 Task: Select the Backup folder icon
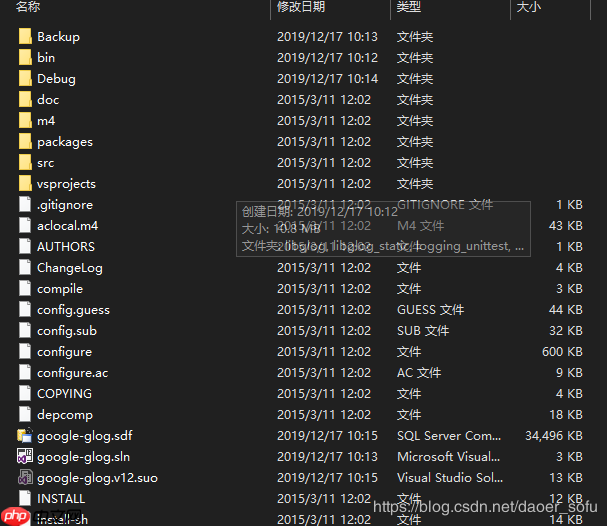click(x=25, y=36)
